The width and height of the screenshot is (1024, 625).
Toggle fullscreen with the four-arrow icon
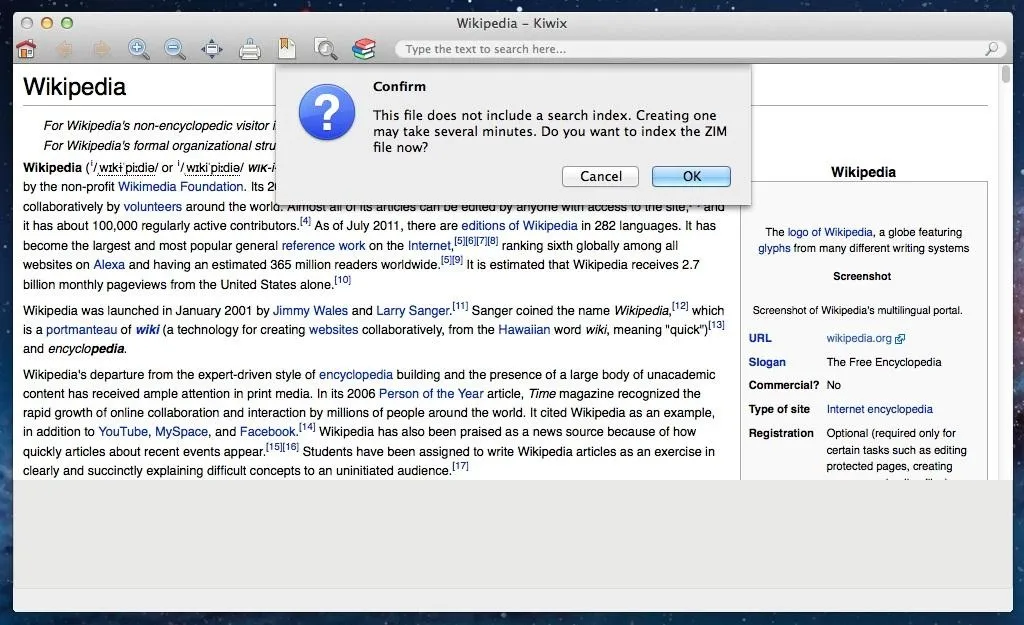pos(212,49)
